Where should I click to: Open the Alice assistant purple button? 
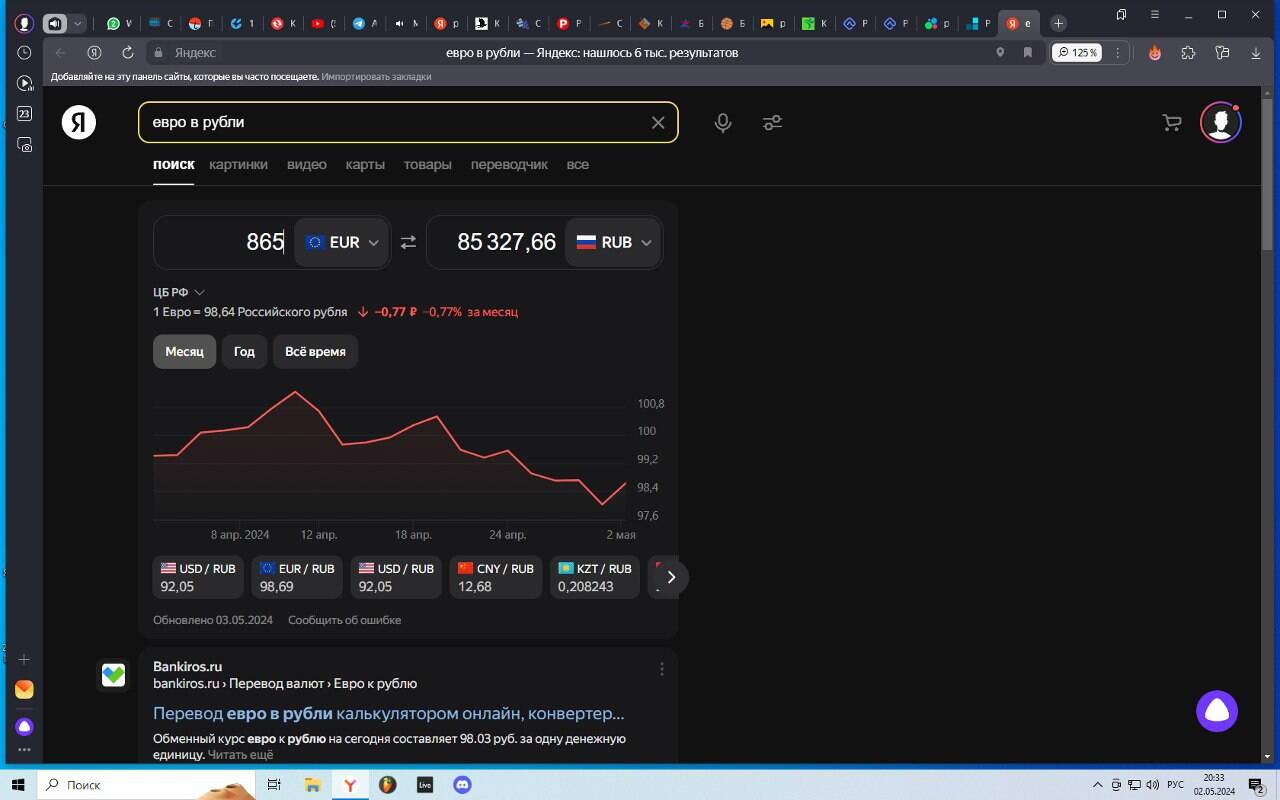1217,711
